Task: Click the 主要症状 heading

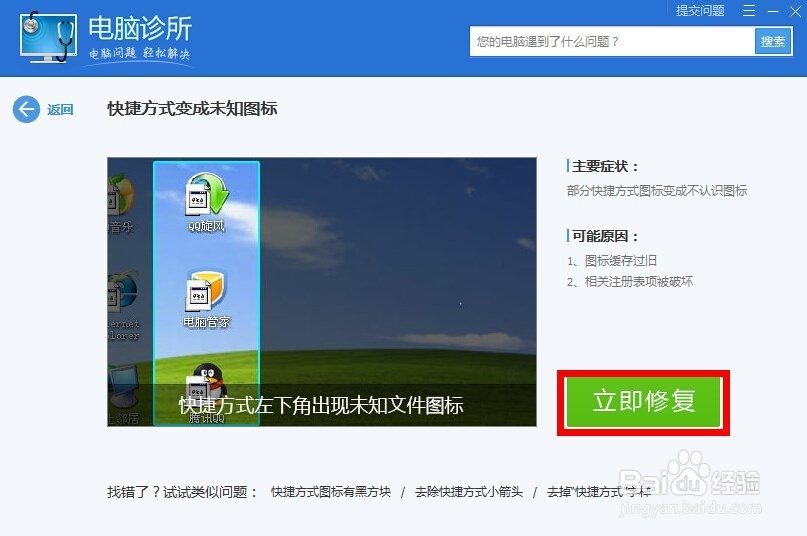Action: (605, 166)
